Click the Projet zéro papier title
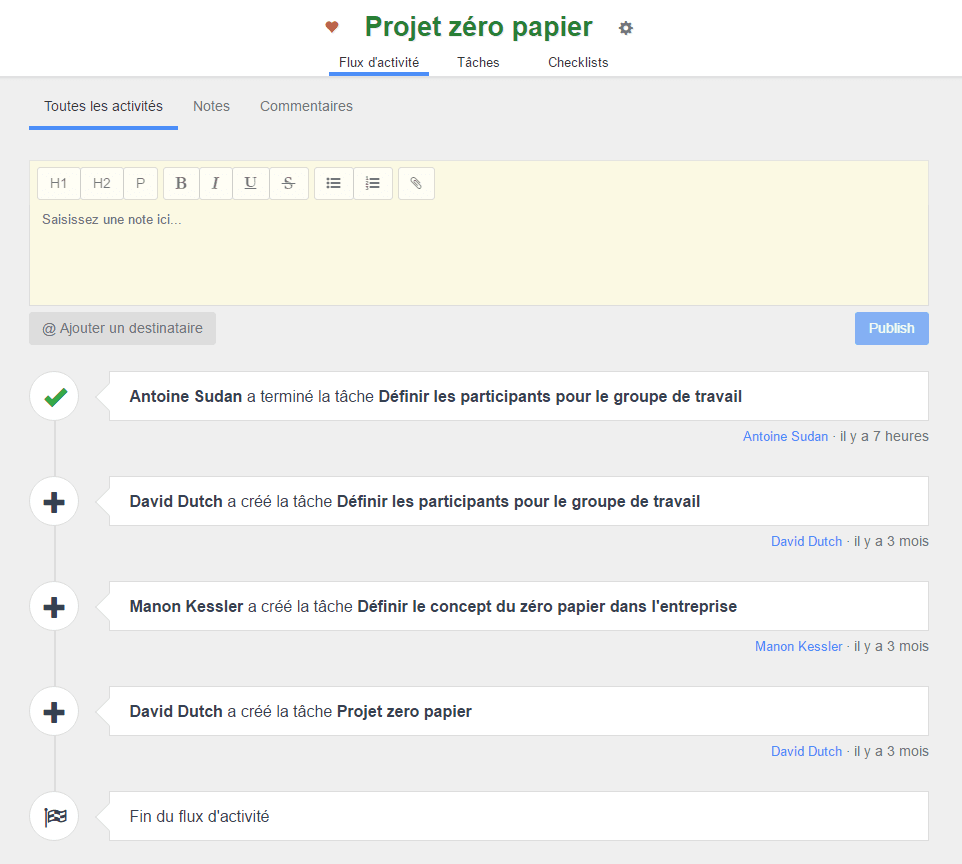The image size is (962, 864). coord(479,27)
